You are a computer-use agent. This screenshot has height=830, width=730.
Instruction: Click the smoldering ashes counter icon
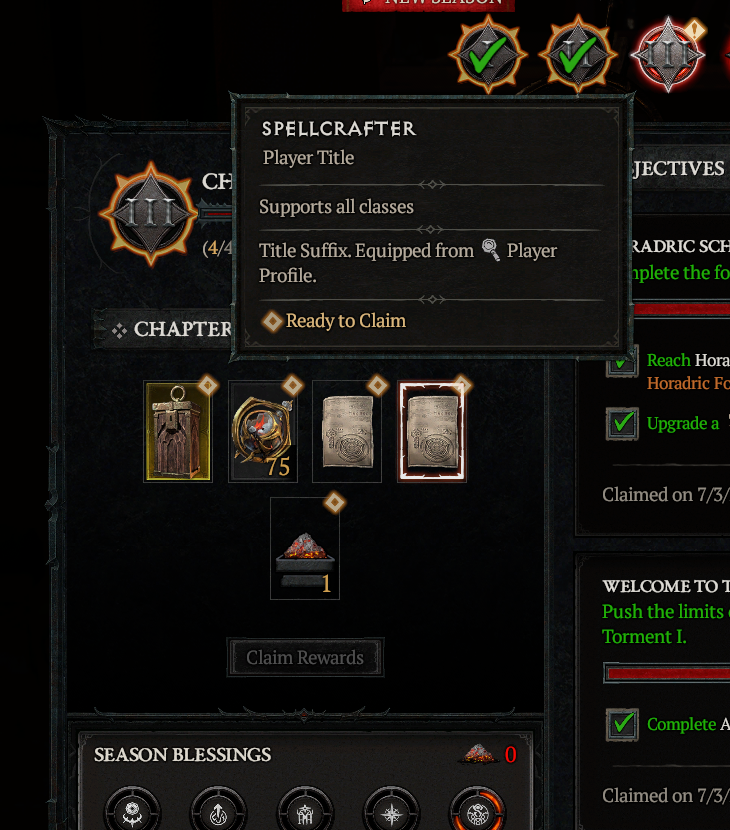(479, 754)
